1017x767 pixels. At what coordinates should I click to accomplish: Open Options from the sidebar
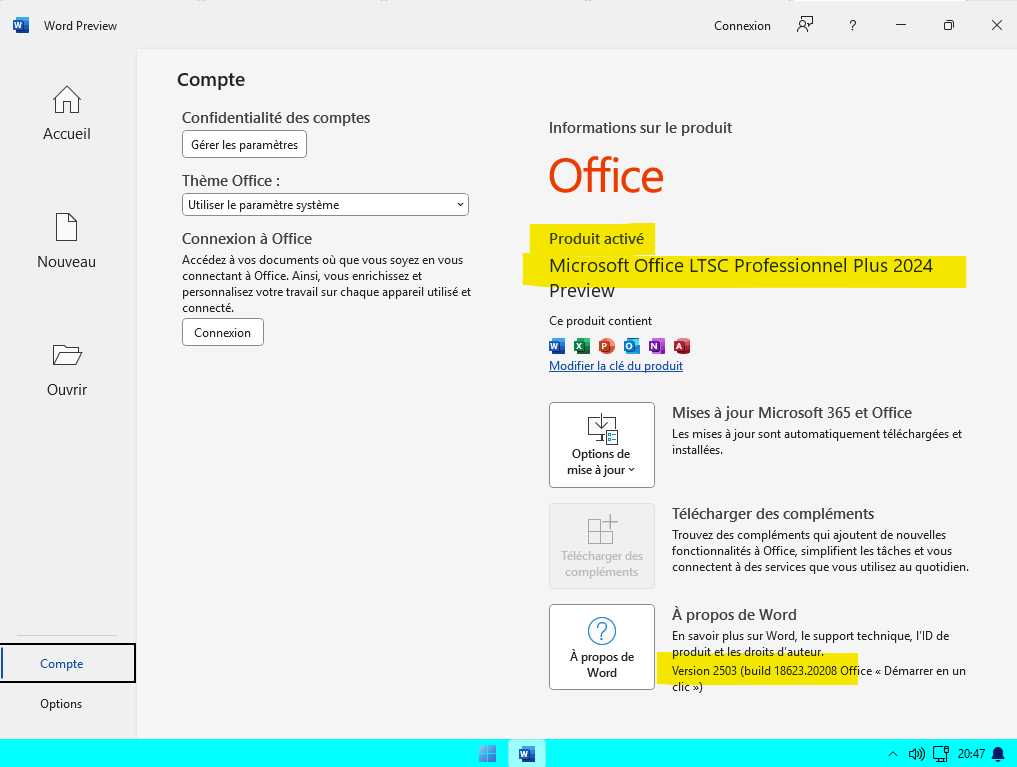(x=61, y=703)
